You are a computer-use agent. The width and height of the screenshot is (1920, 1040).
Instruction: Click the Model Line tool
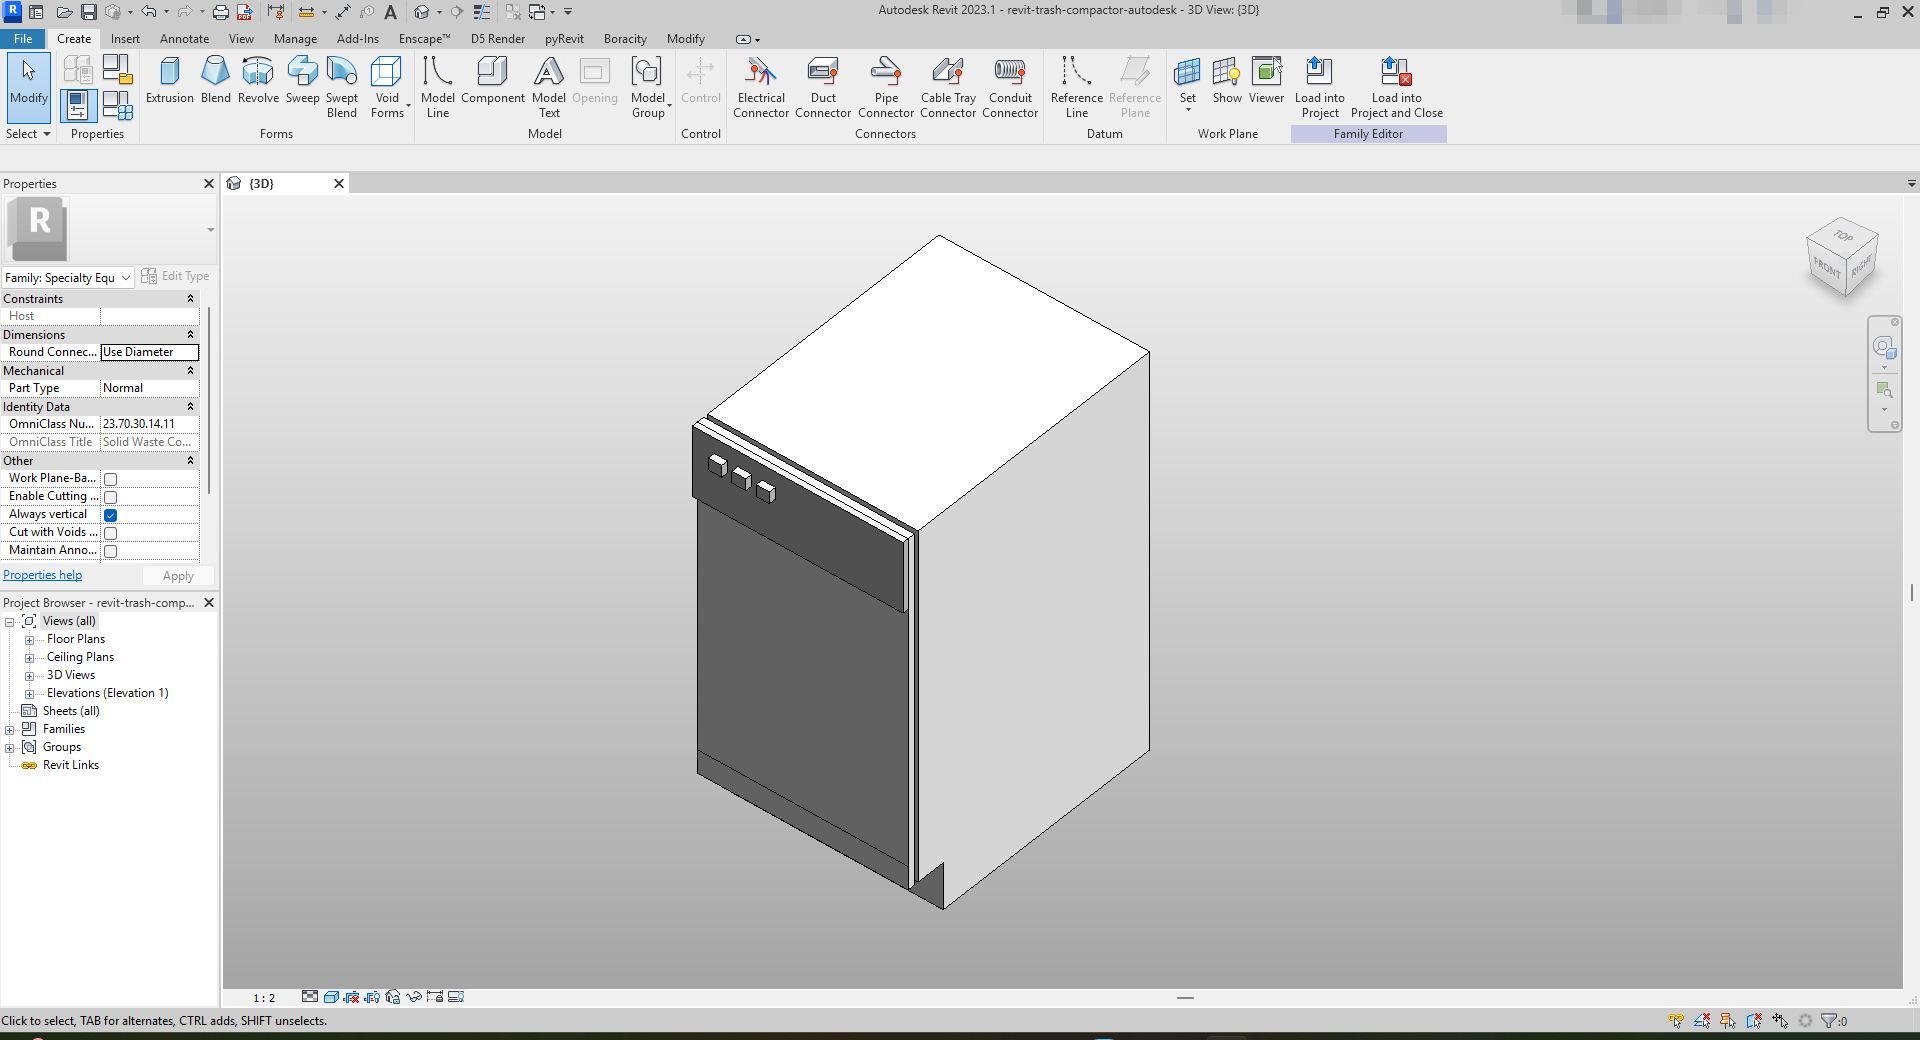pos(437,87)
